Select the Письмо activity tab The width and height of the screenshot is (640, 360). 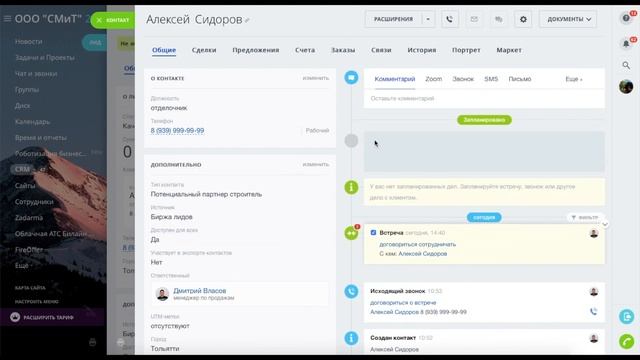point(520,79)
